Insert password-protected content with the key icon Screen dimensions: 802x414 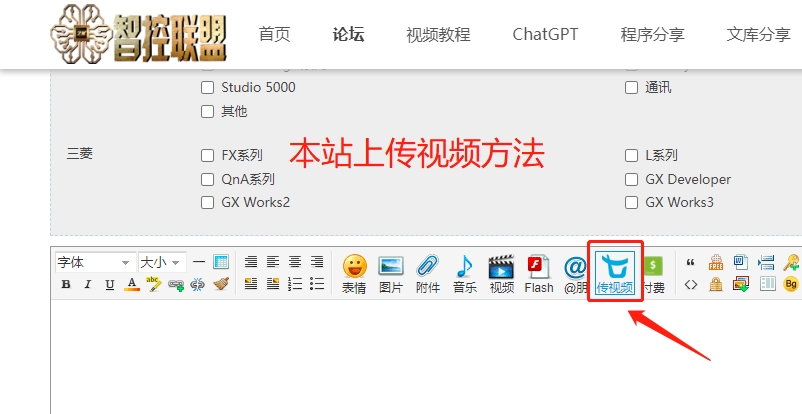click(x=791, y=262)
